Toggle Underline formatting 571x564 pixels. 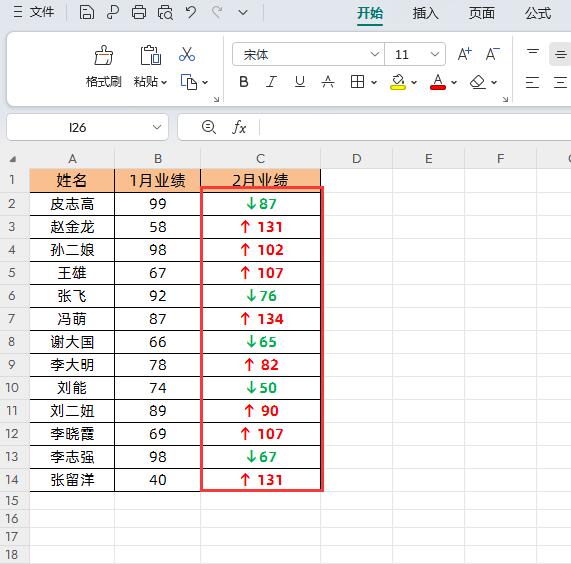(x=300, y=82)
